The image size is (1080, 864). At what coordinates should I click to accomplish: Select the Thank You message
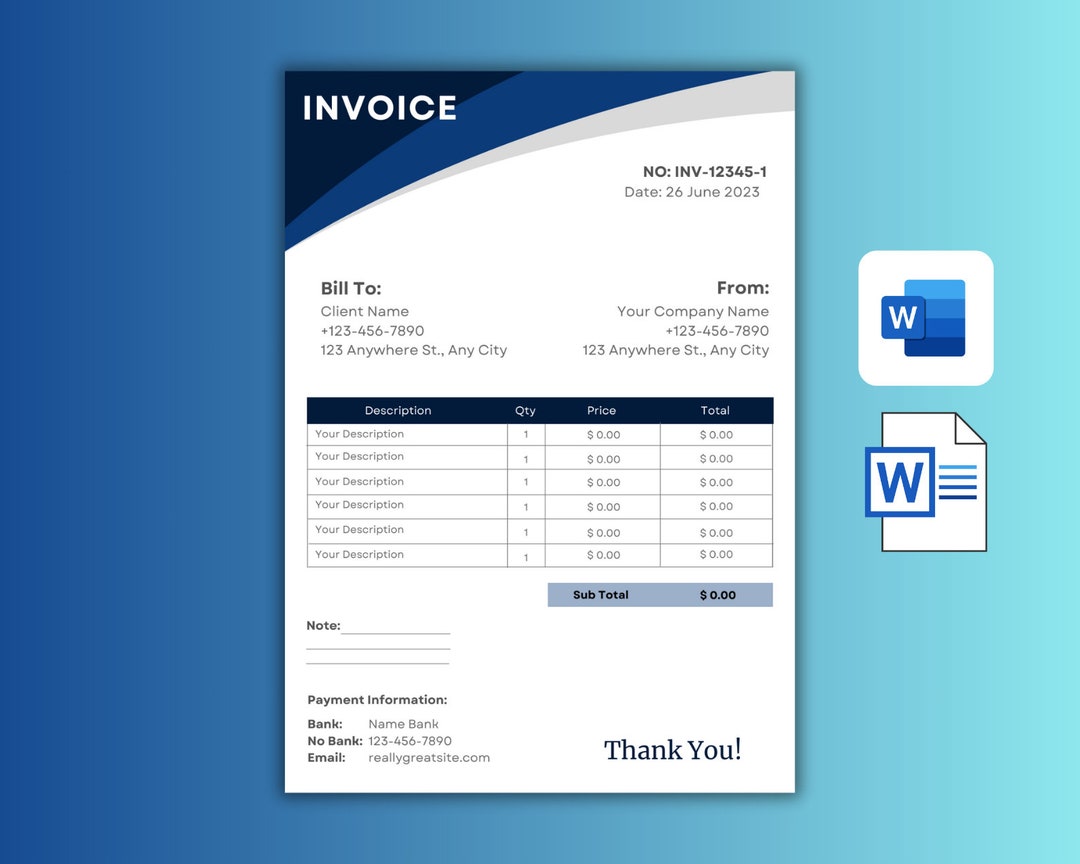672,750
